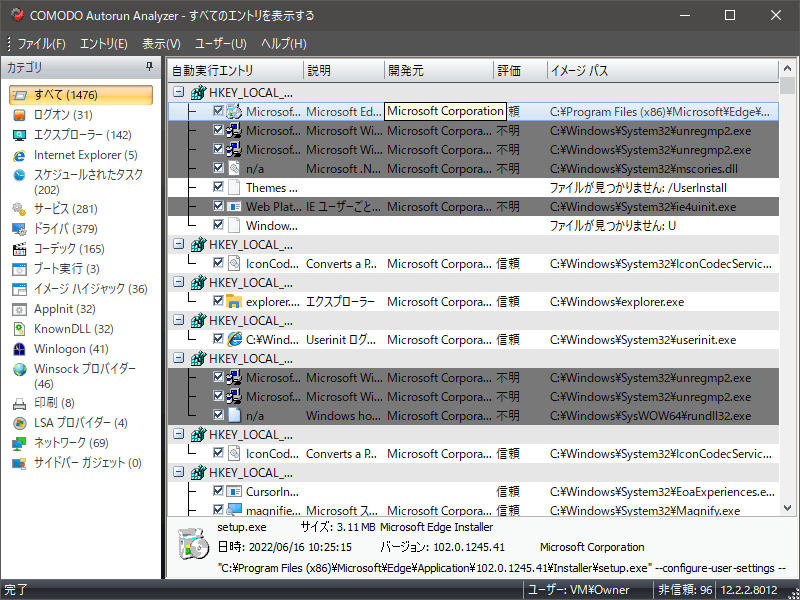Toggle the explorer.exe entry checkbox
Viewport: 800px width, 600px height.
(x=218, y=301)
